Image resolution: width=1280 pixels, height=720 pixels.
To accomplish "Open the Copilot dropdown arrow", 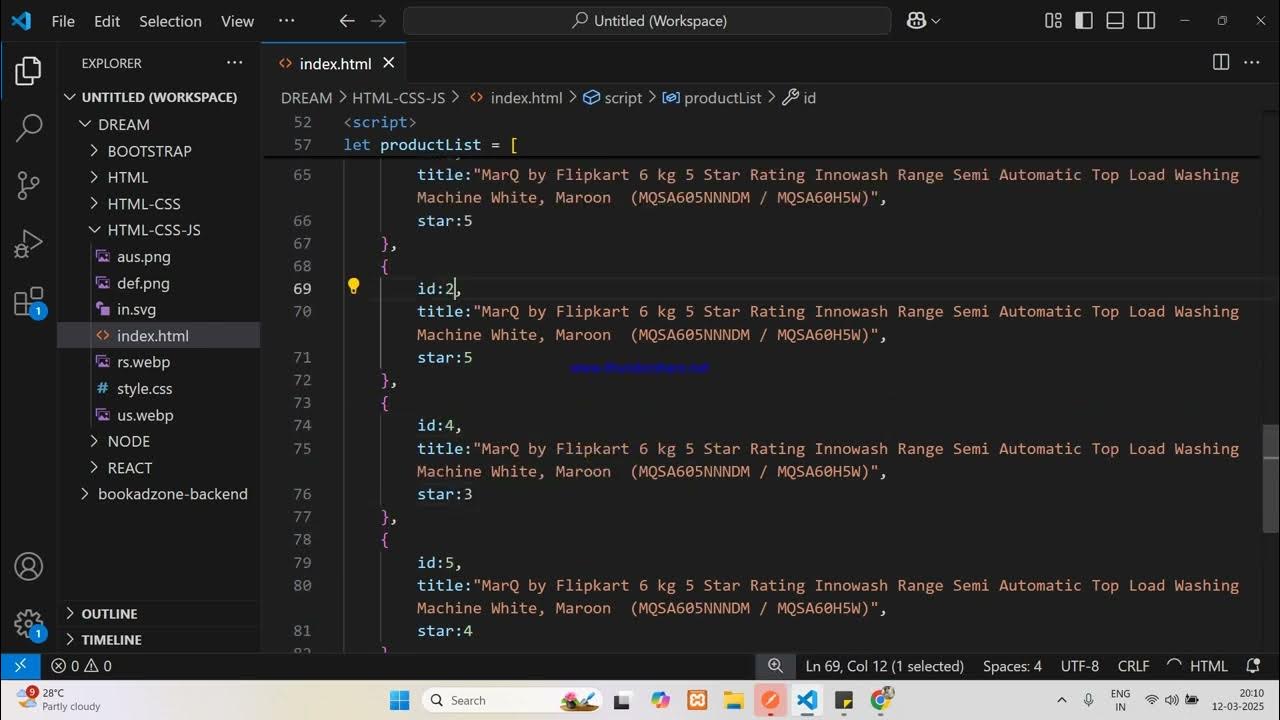I will point(936,20).
